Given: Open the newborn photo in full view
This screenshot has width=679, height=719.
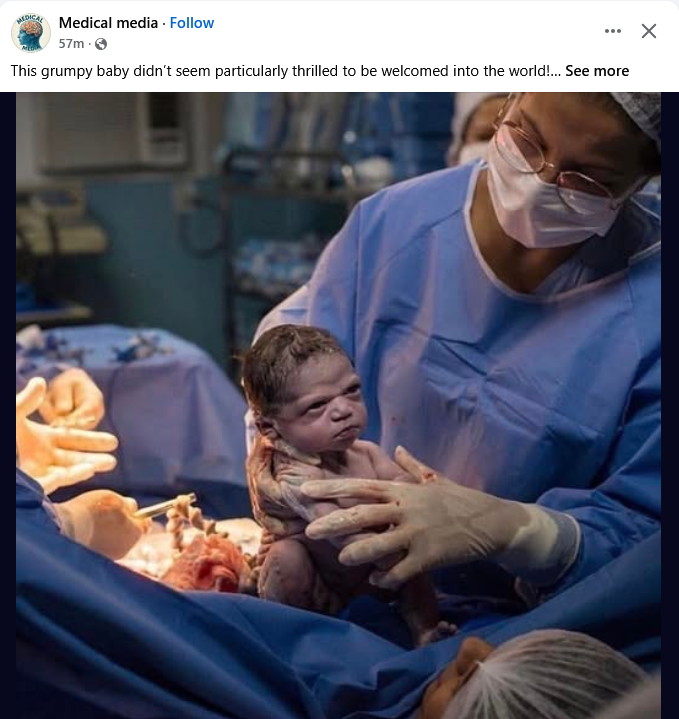Looking at the screenshot, I should 338,405.
